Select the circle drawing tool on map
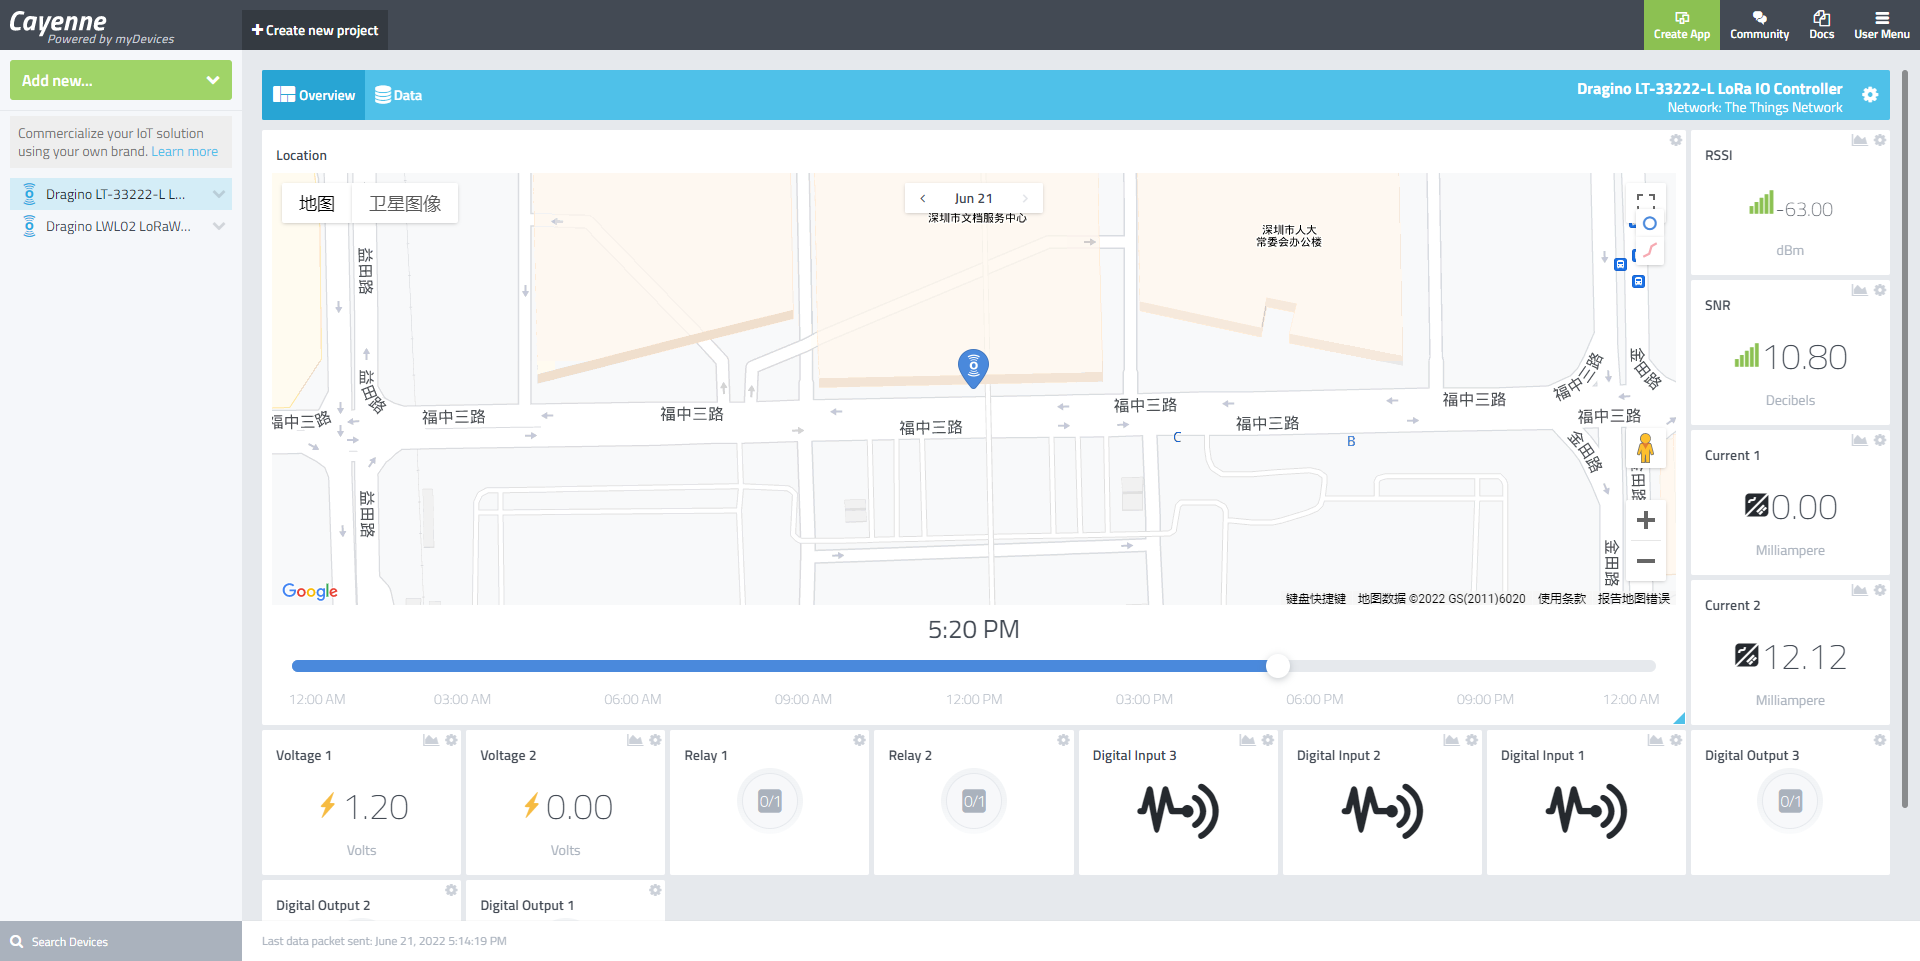Viewport: 1920px width, 961px height. (x=1650, y=224)
